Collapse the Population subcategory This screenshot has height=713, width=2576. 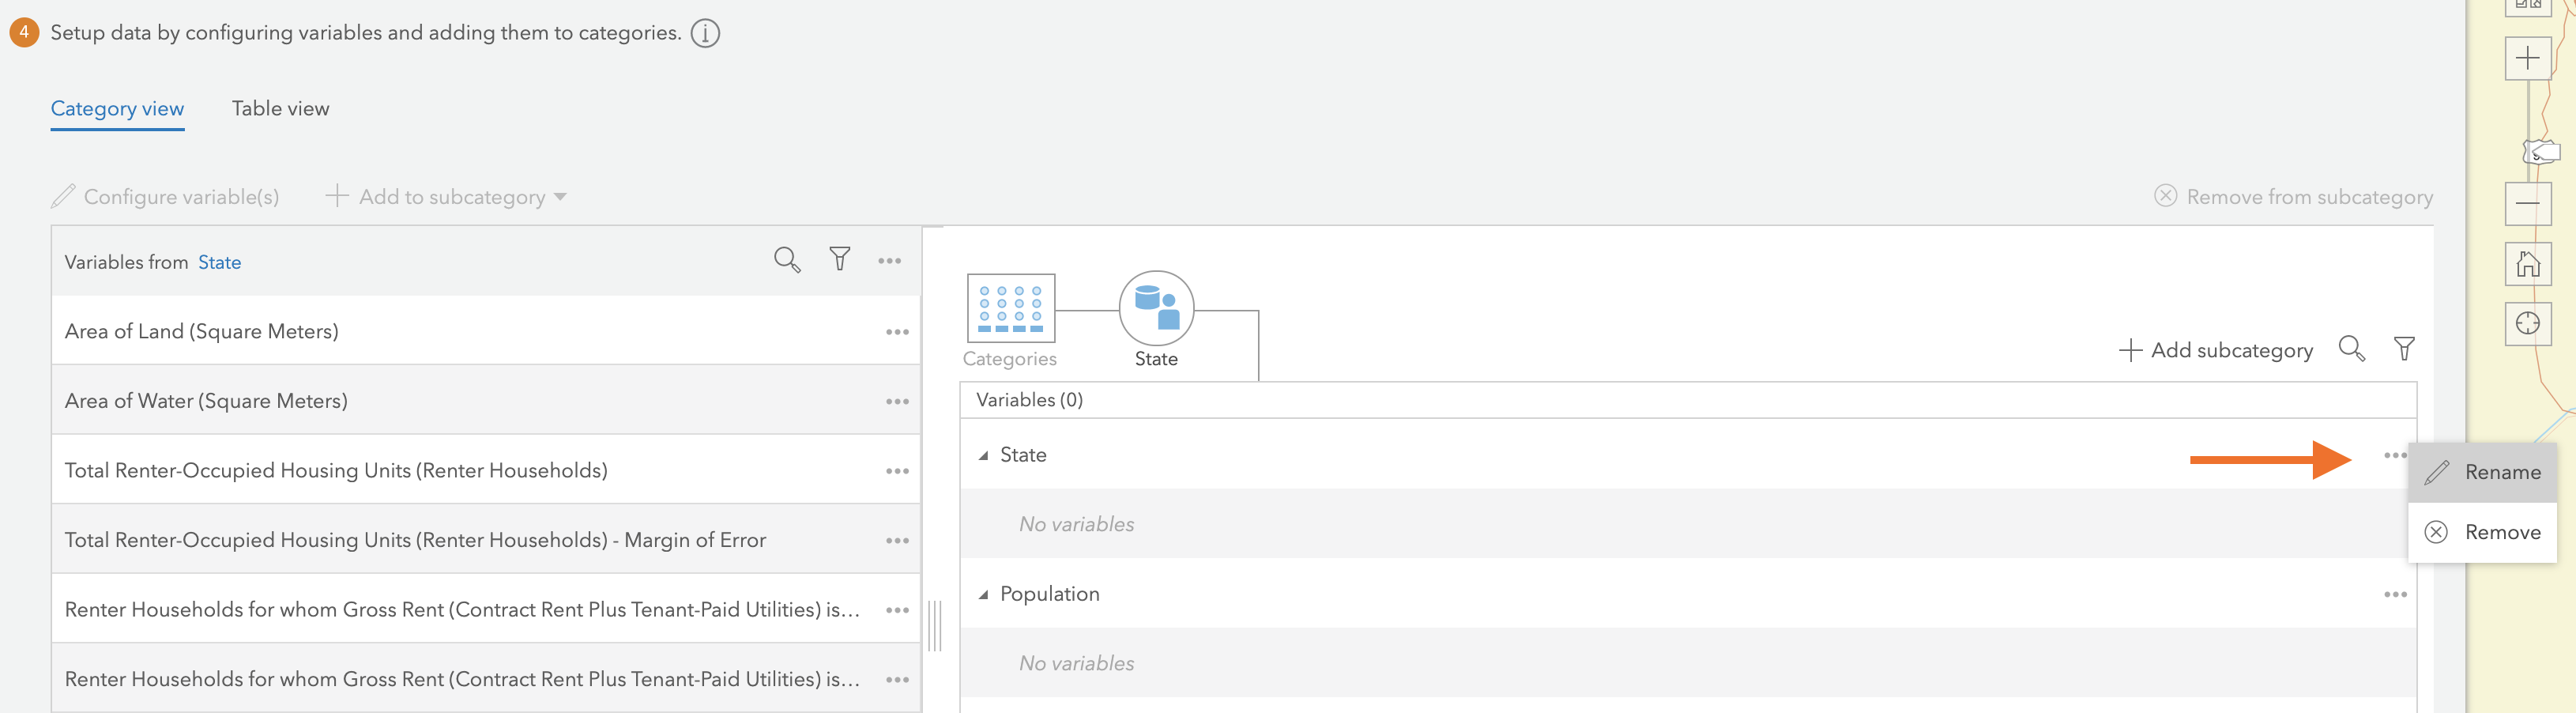tap(984, 595)
